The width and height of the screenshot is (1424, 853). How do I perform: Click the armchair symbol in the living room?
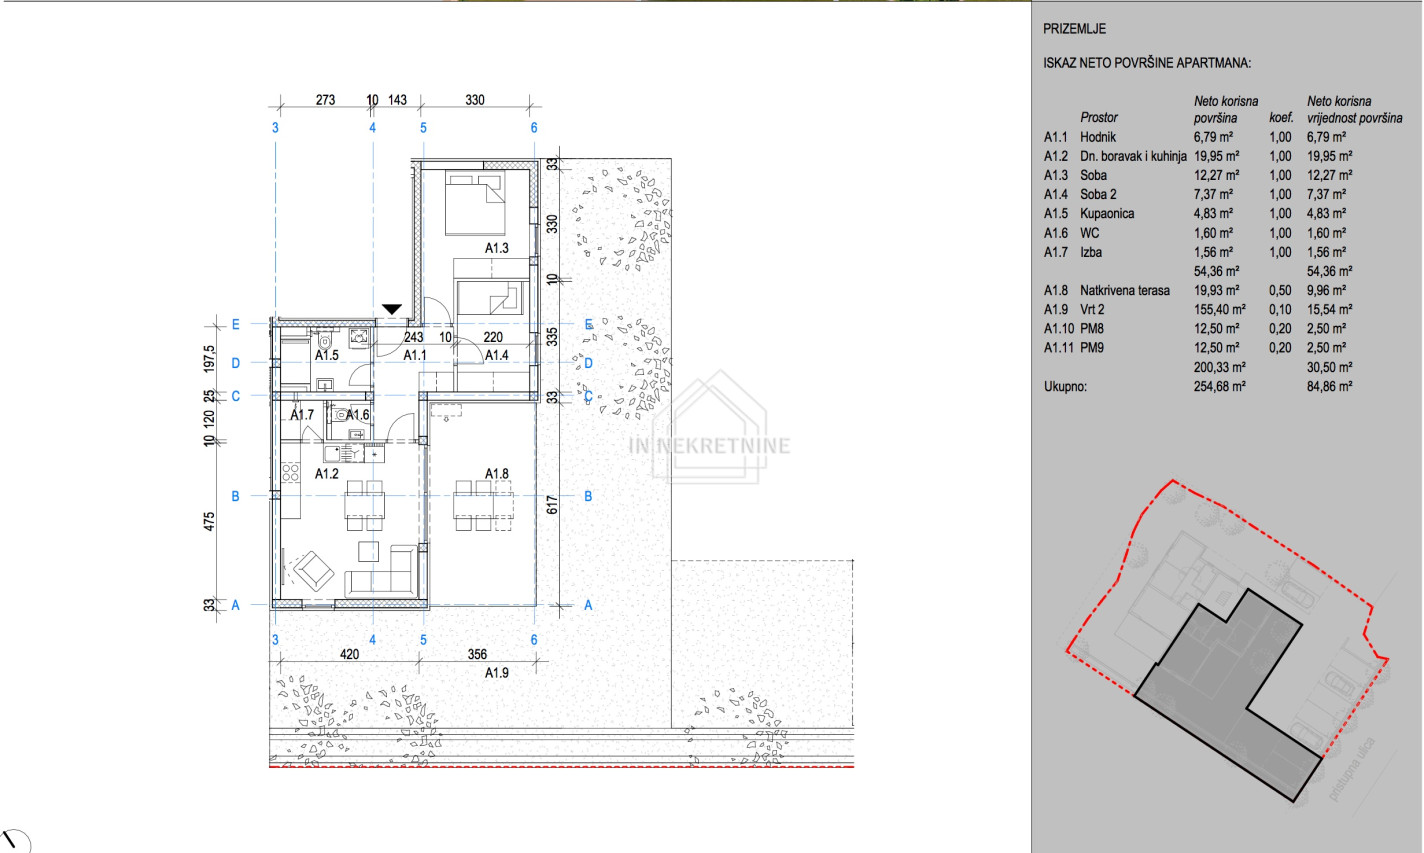(x=313, y=570)
